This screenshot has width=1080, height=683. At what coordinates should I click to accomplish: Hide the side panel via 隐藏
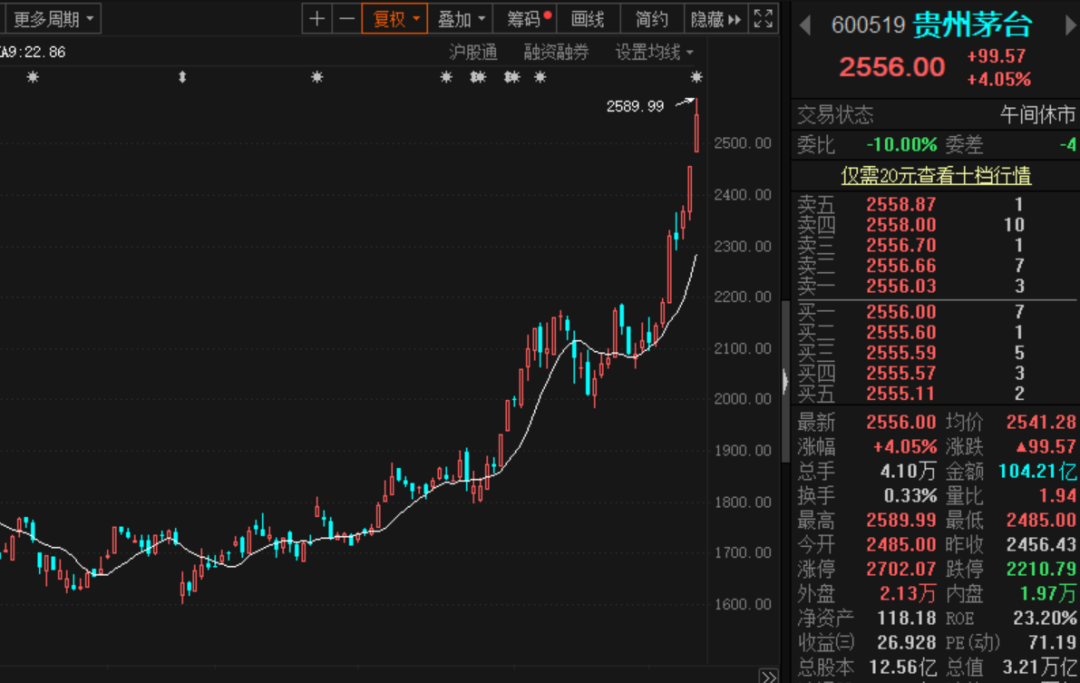(716, 18)
